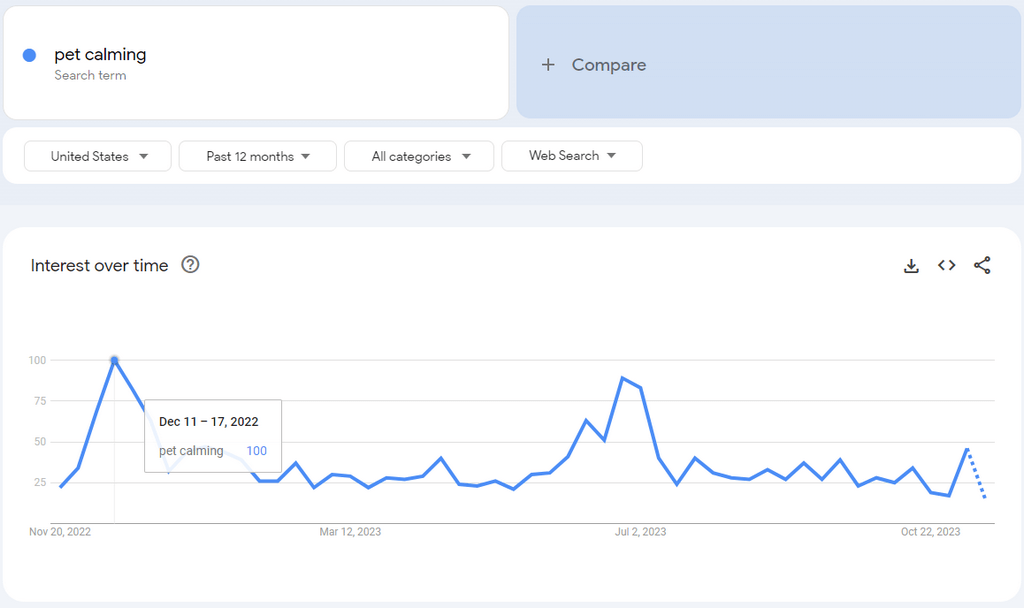
Task: Click the Oct 22, 2023 axis label
Action: pyautogui.click(x=931, y=532)
